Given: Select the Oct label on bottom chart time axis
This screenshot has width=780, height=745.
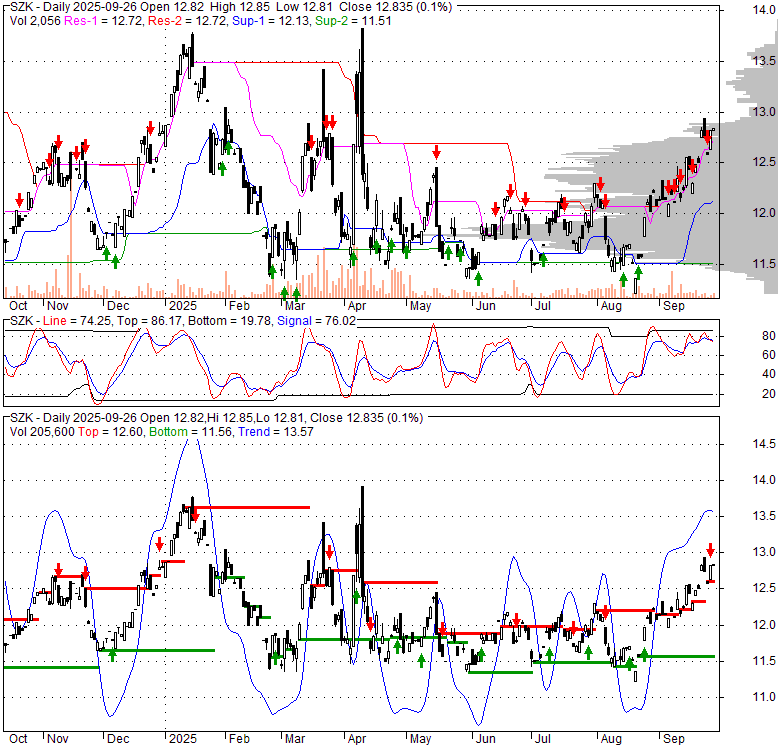Looking at the screenshot, I should pos(18,739).
